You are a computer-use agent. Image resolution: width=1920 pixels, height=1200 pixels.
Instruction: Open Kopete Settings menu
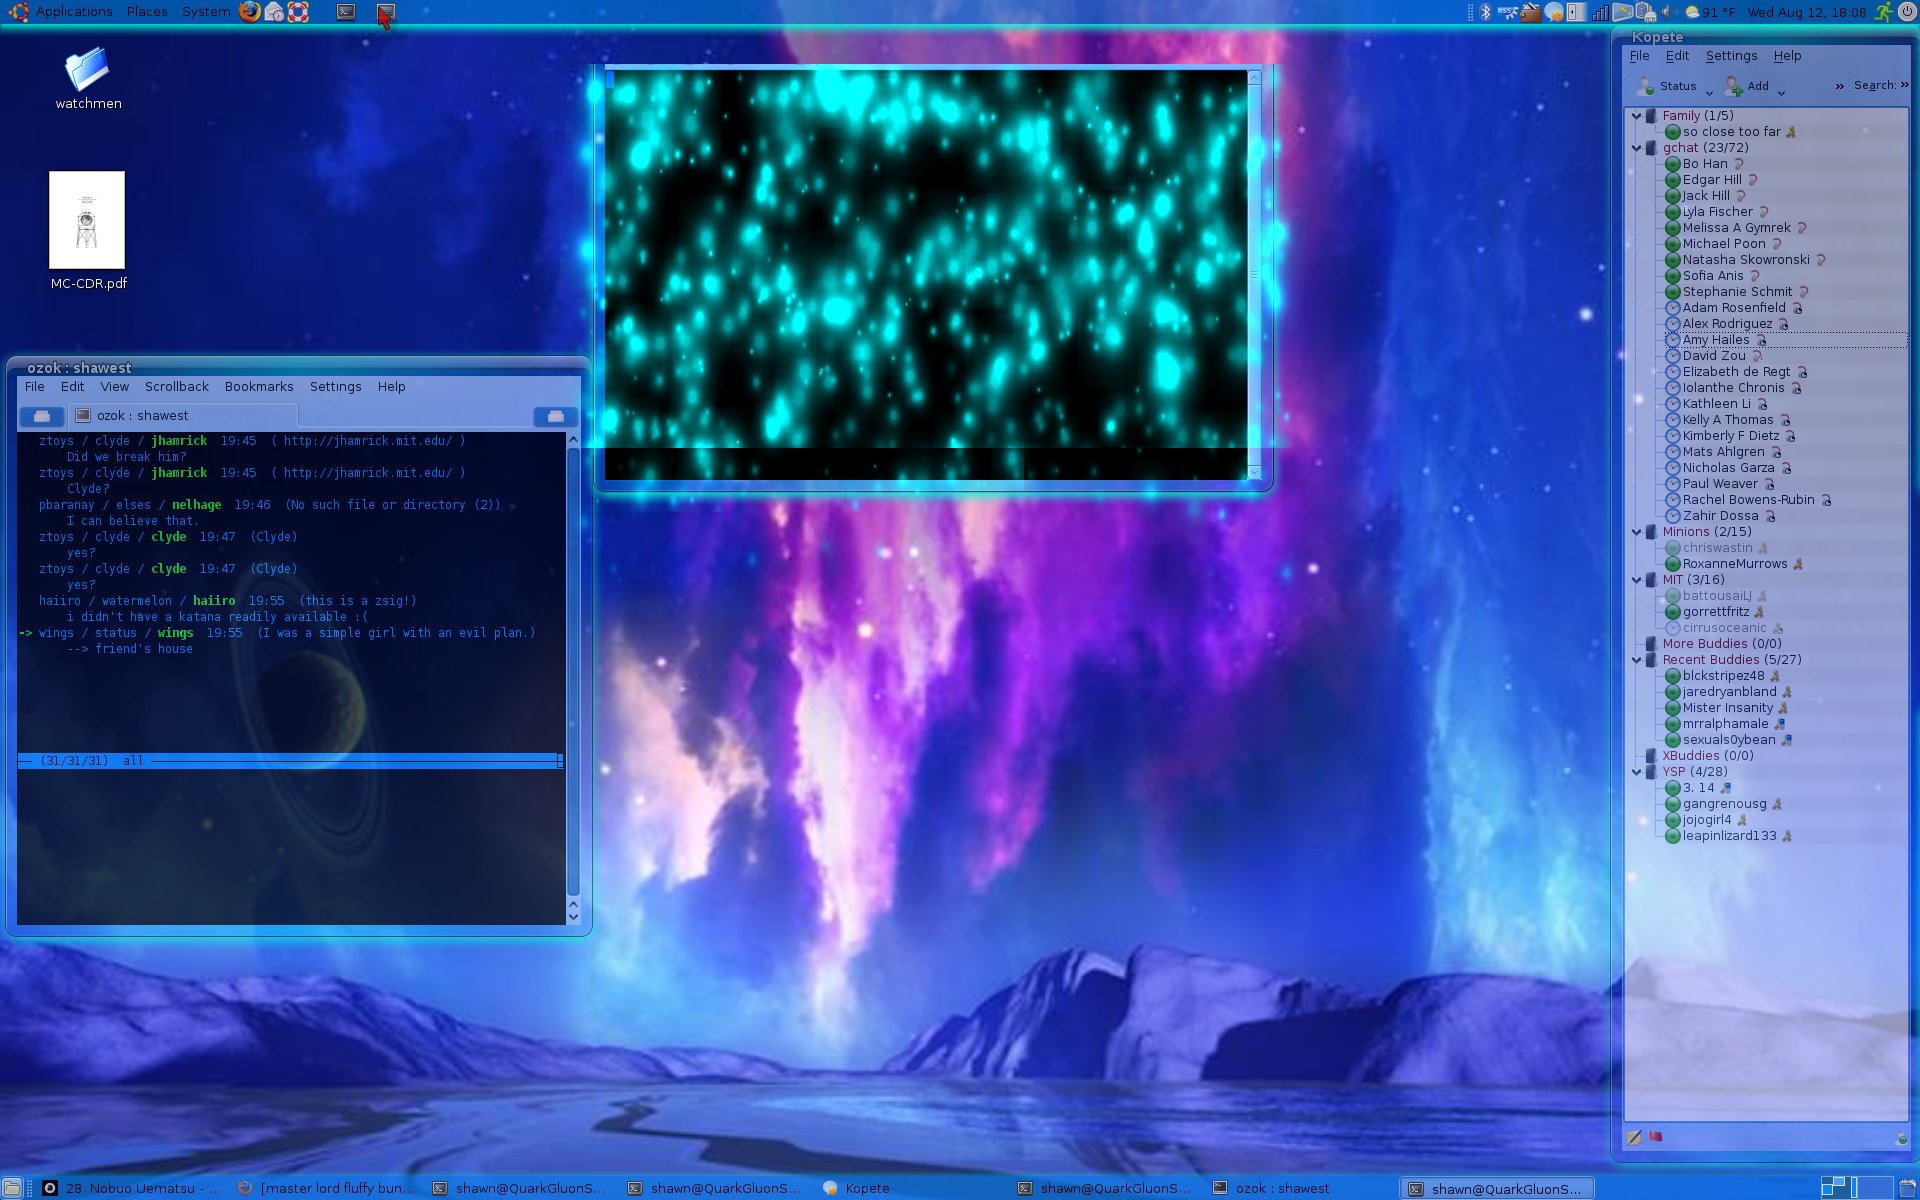pyautogui.click(x=1731, y=56)
